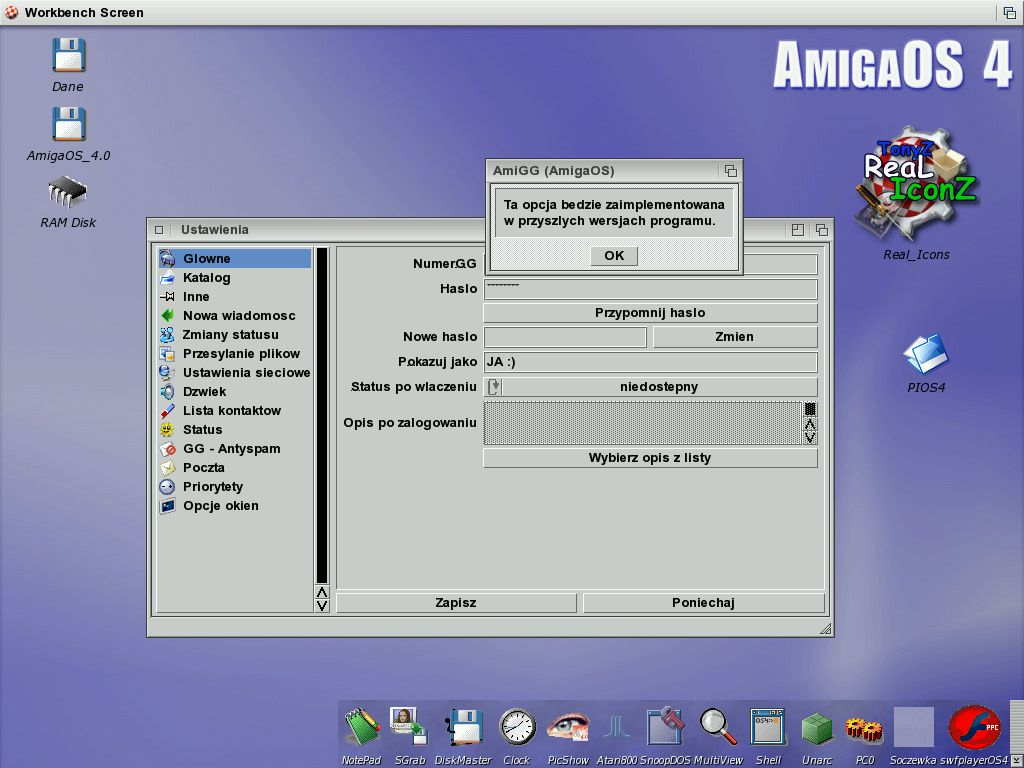The height and width of the screenshot is (768, 1024).
Task: Select GG - Antyspam settings section
Action: pyautogui.click(x=235, y=449)
